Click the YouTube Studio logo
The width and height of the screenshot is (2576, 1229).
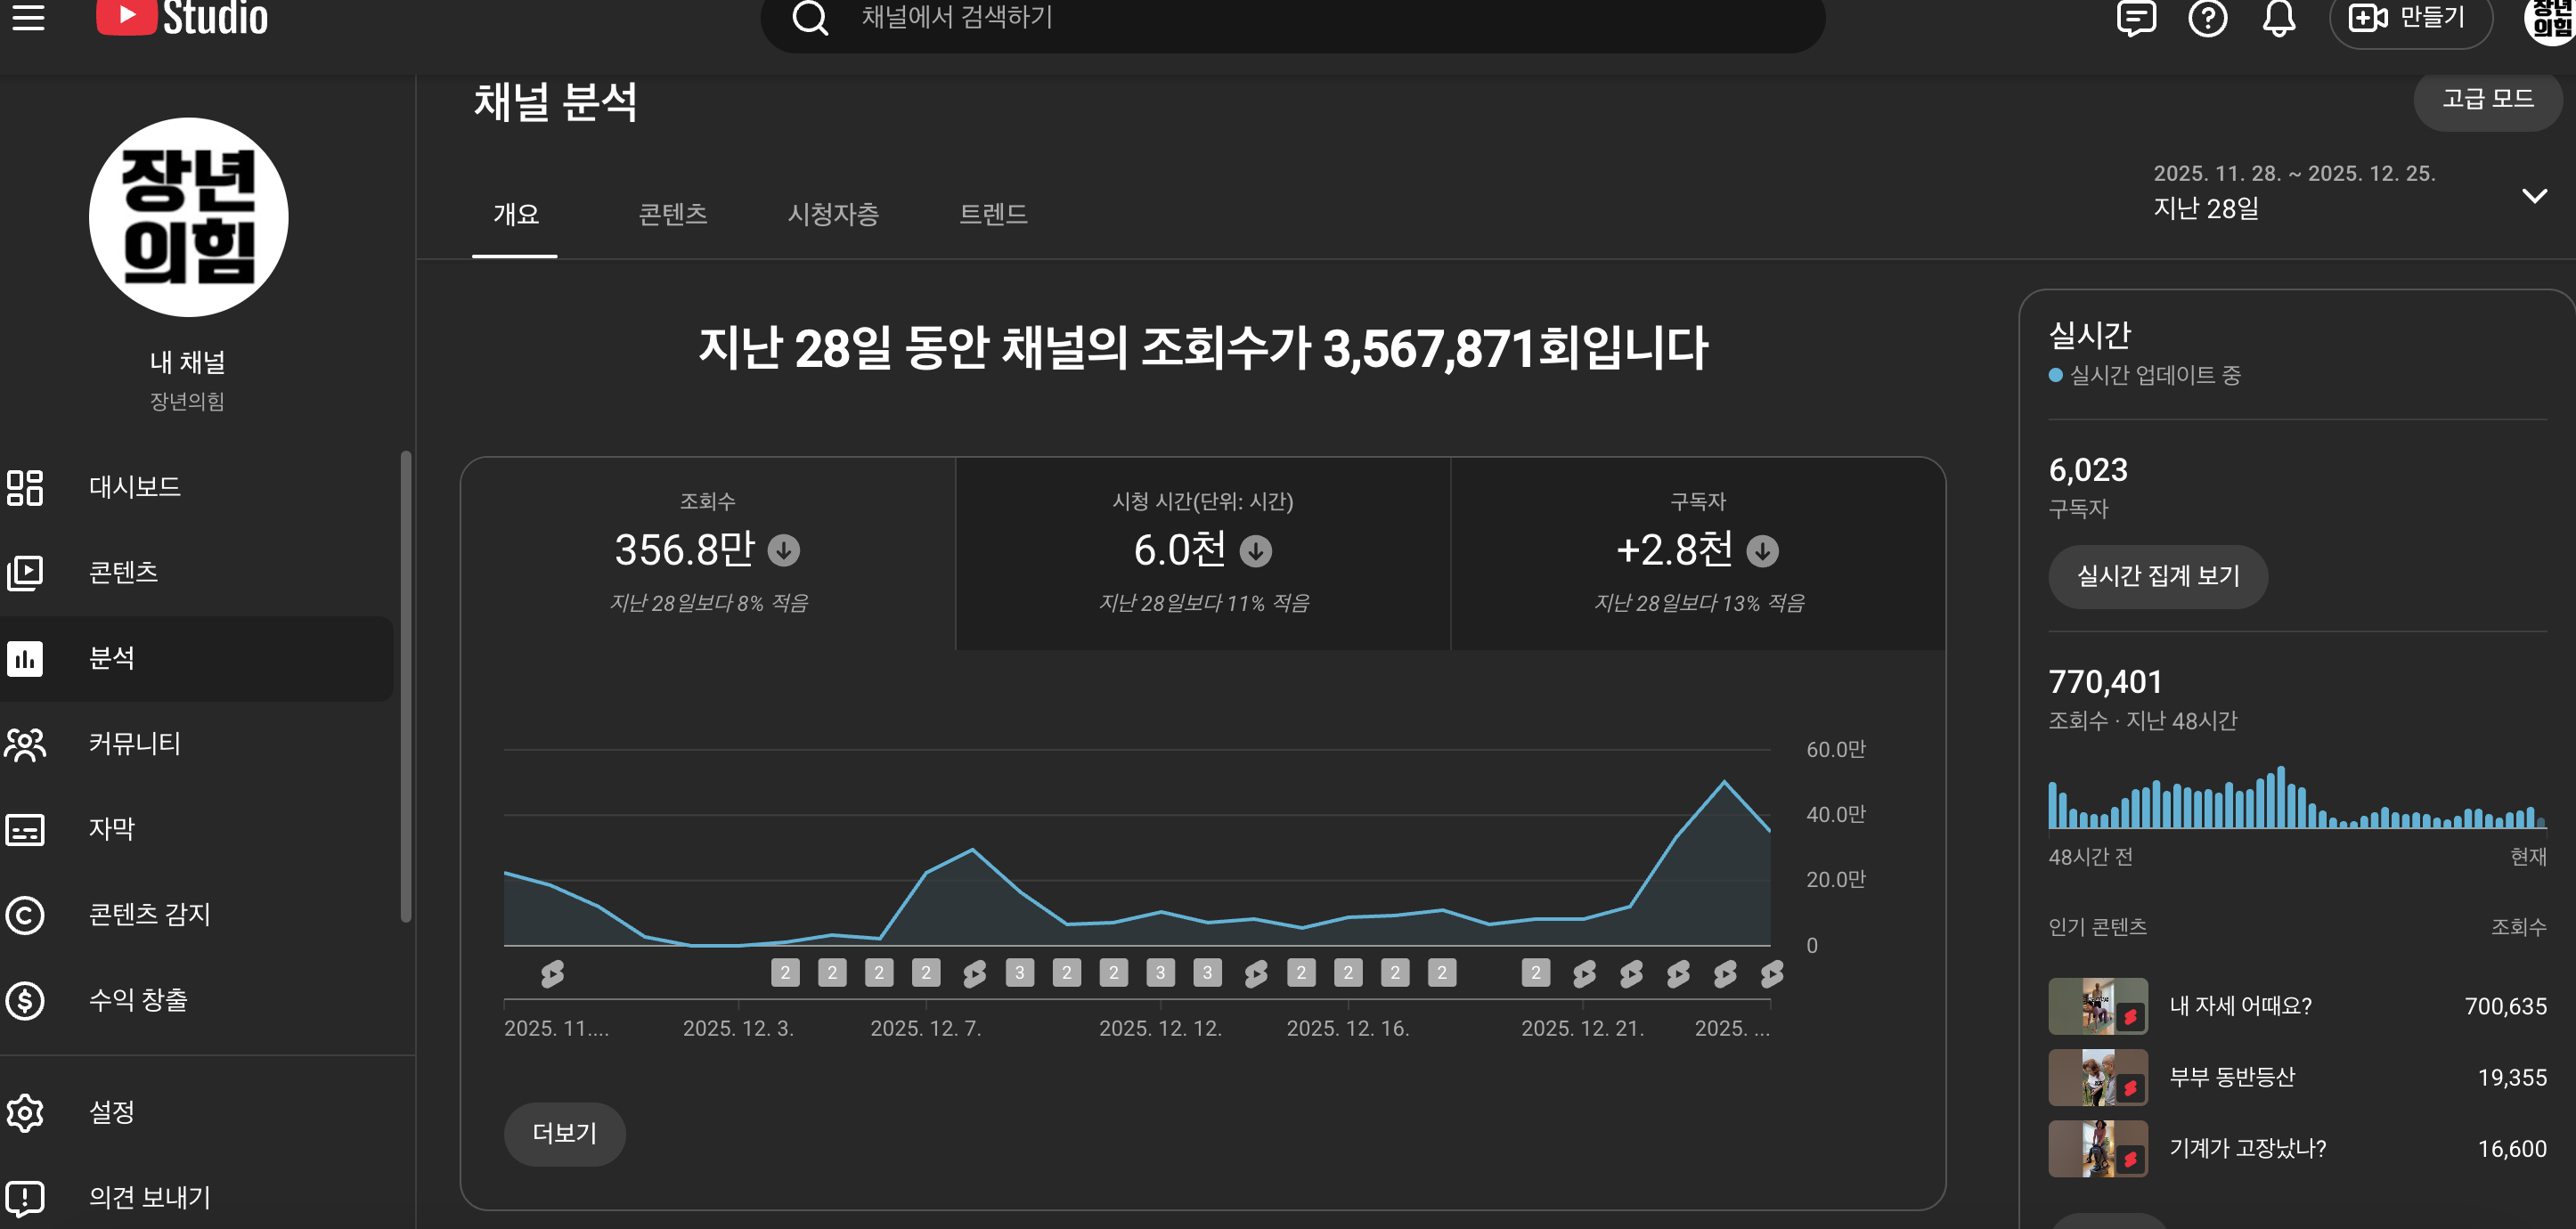(182, 17)
